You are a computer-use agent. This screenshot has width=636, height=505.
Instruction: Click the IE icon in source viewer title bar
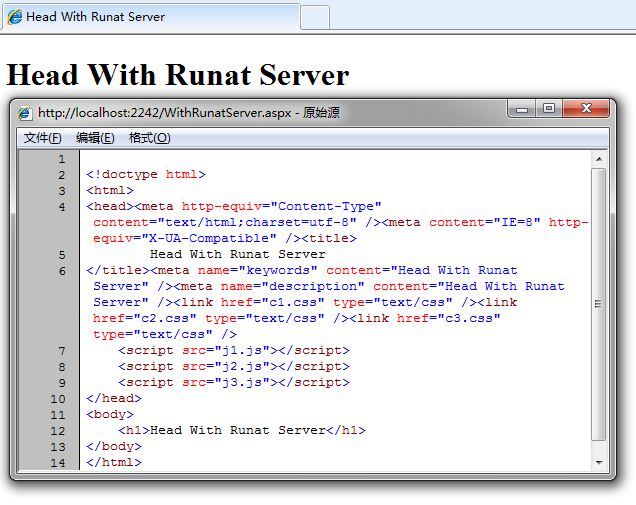[25, 113]
